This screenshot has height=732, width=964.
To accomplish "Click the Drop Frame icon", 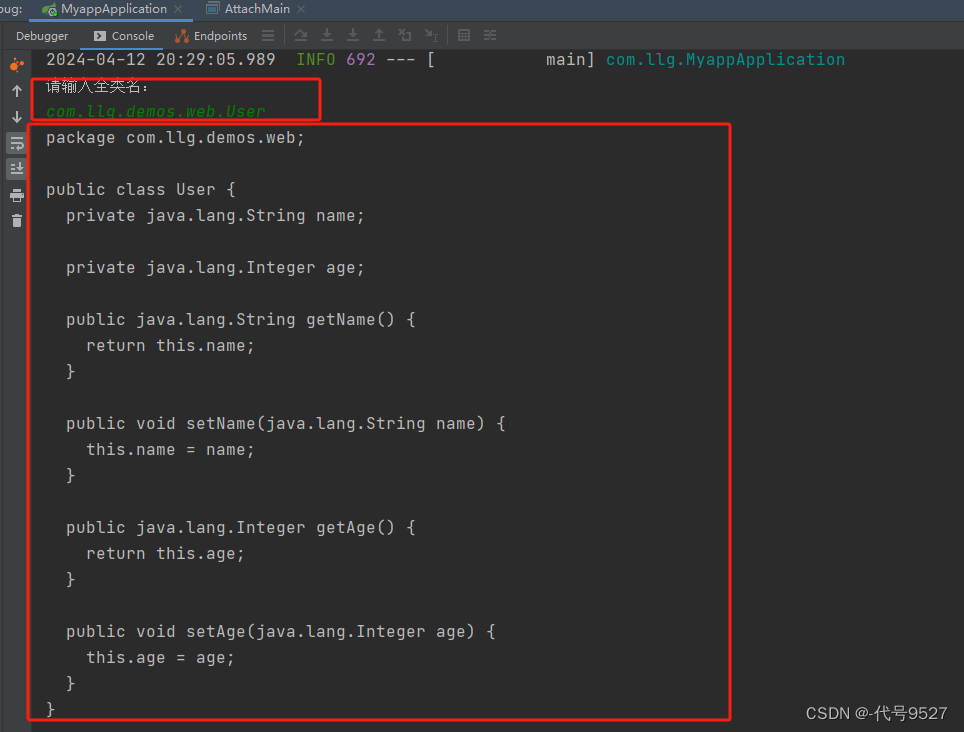I will (405, 36).
